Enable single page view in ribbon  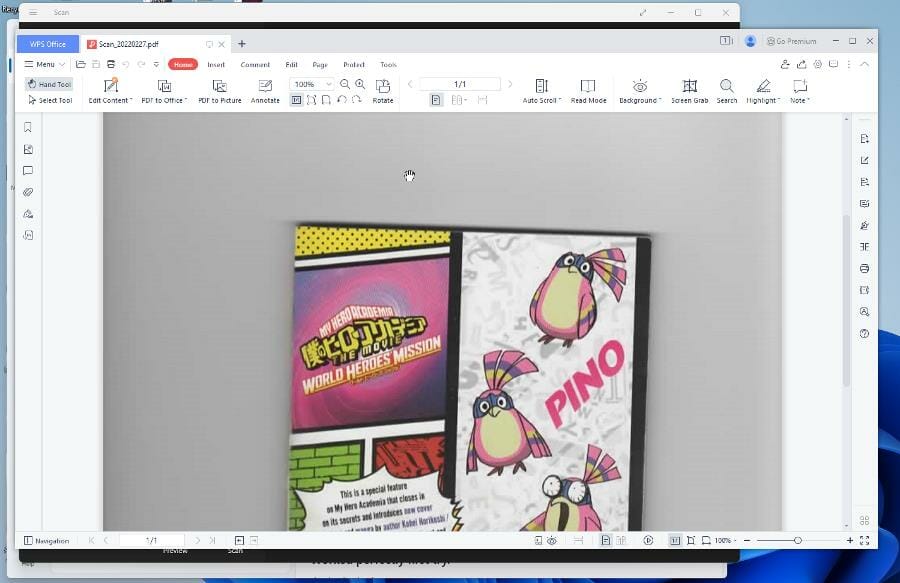[x=436, y=100]
